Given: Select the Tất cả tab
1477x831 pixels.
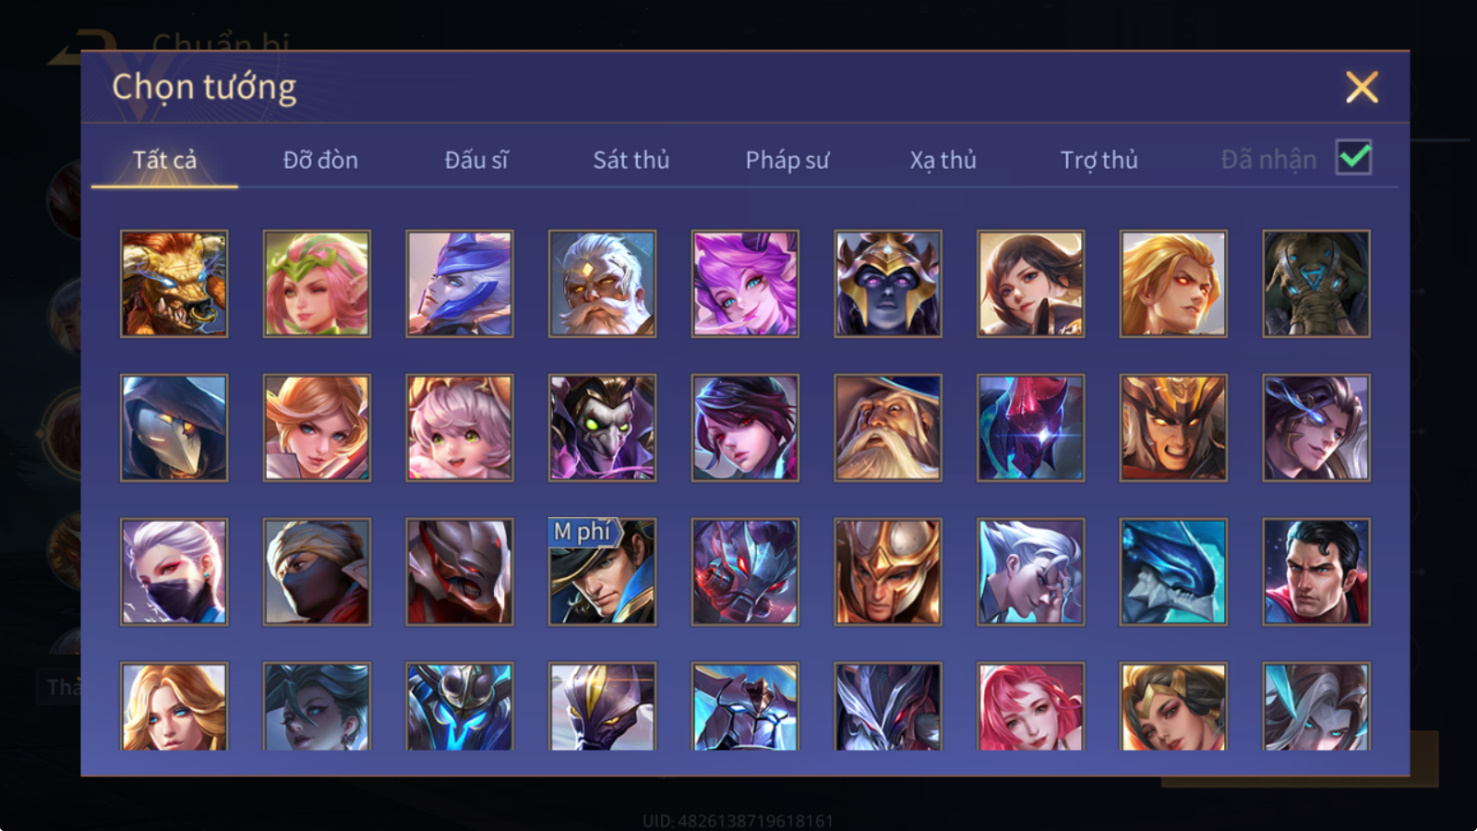Looking at the screenshot, I should (x=165, y=160).
